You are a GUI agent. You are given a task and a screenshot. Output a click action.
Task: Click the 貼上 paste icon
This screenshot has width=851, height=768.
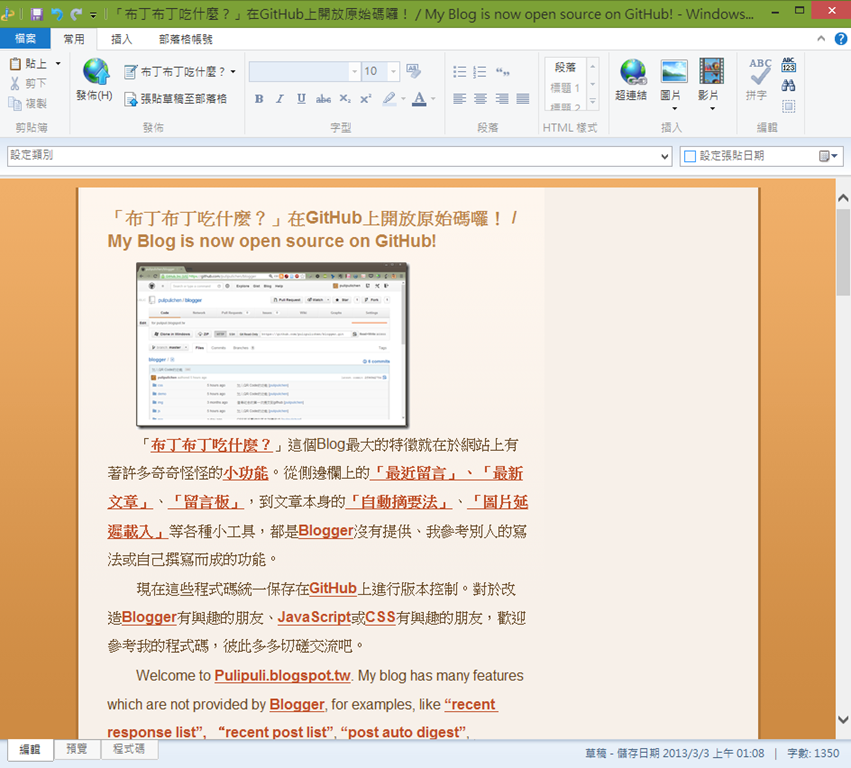tap(15, 64)
